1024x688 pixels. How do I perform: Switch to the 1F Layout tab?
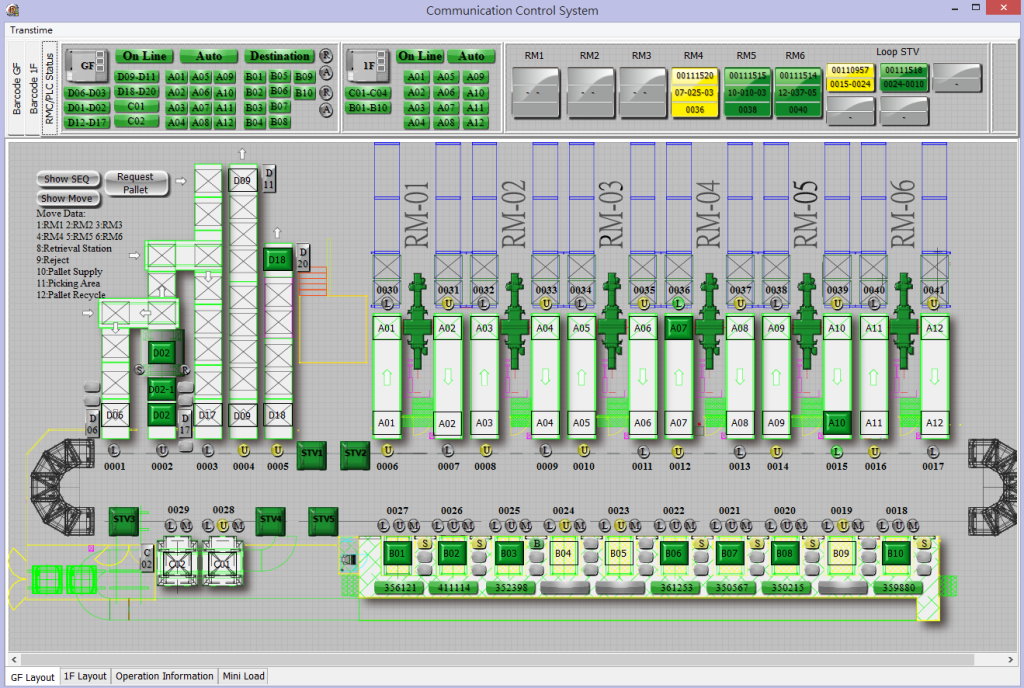coord(85,676)
